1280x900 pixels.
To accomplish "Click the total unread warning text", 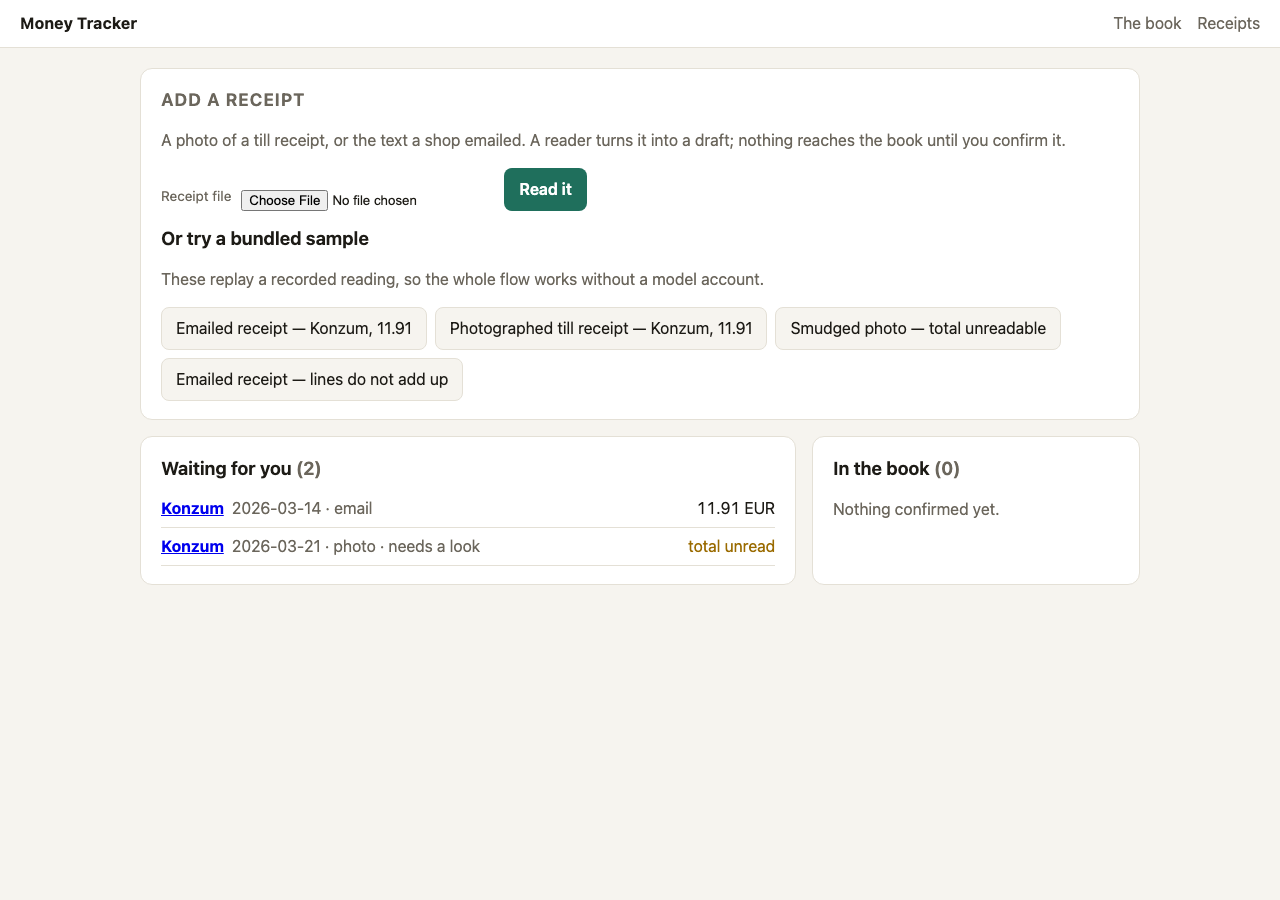I will coord(731,546).
